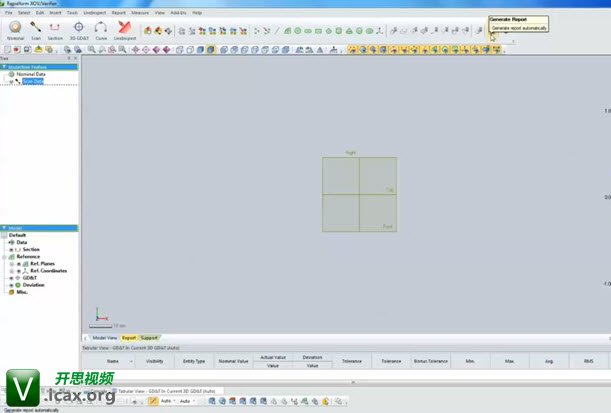Click the Nominal Data tree icon
The width and height of the screenshot is (611, 413).
pyautogui.click(x=11, y=74)
